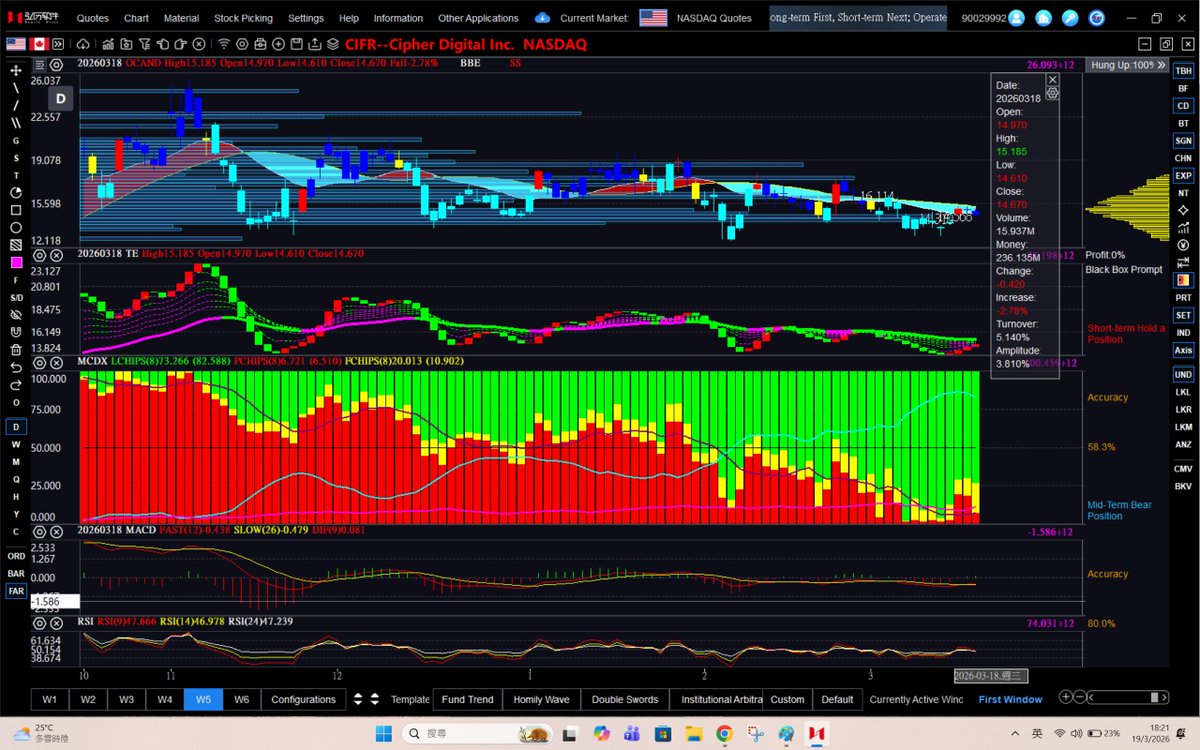Click the layers stack icon in toolbar

tap(332, 44)
